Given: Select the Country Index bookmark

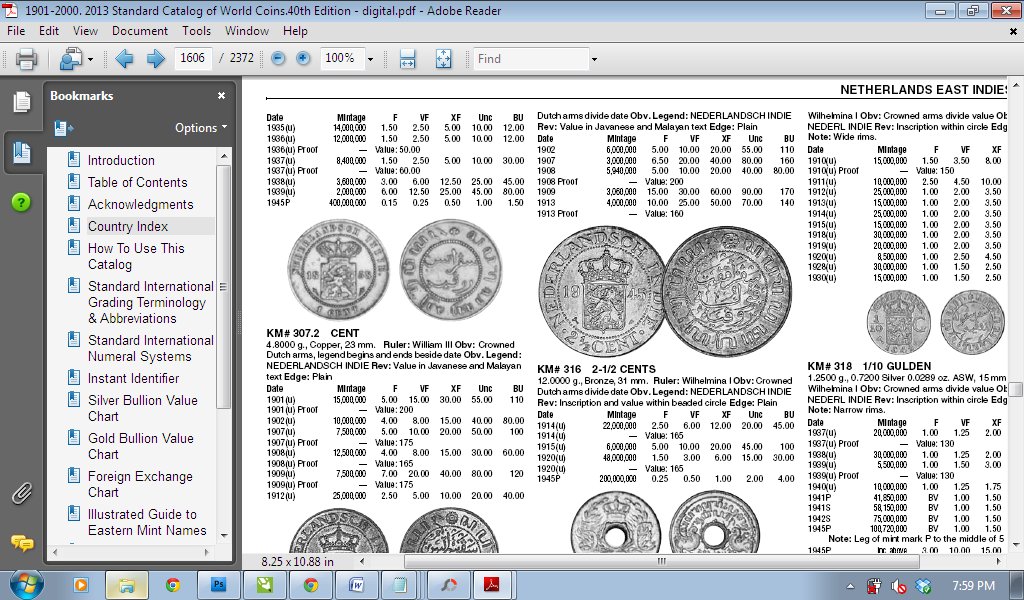Looking at the screenshot, I should (x=128, y=227).
